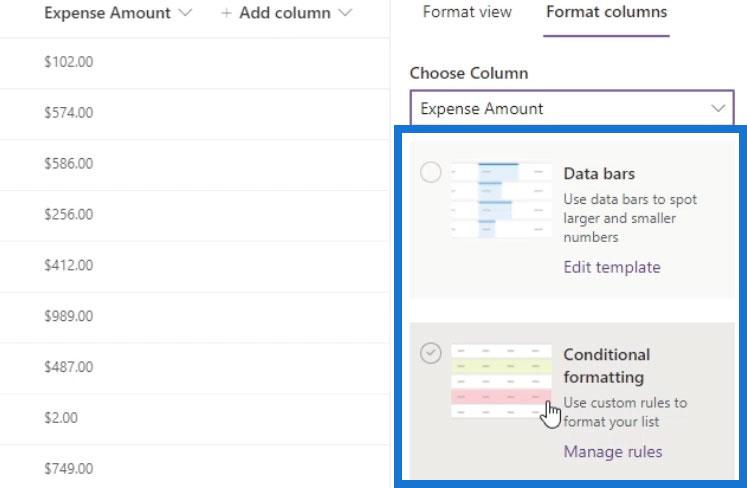Select the $102.00 expense cell
The width and height of the screenshot is (747, 488).
point(69,62)
